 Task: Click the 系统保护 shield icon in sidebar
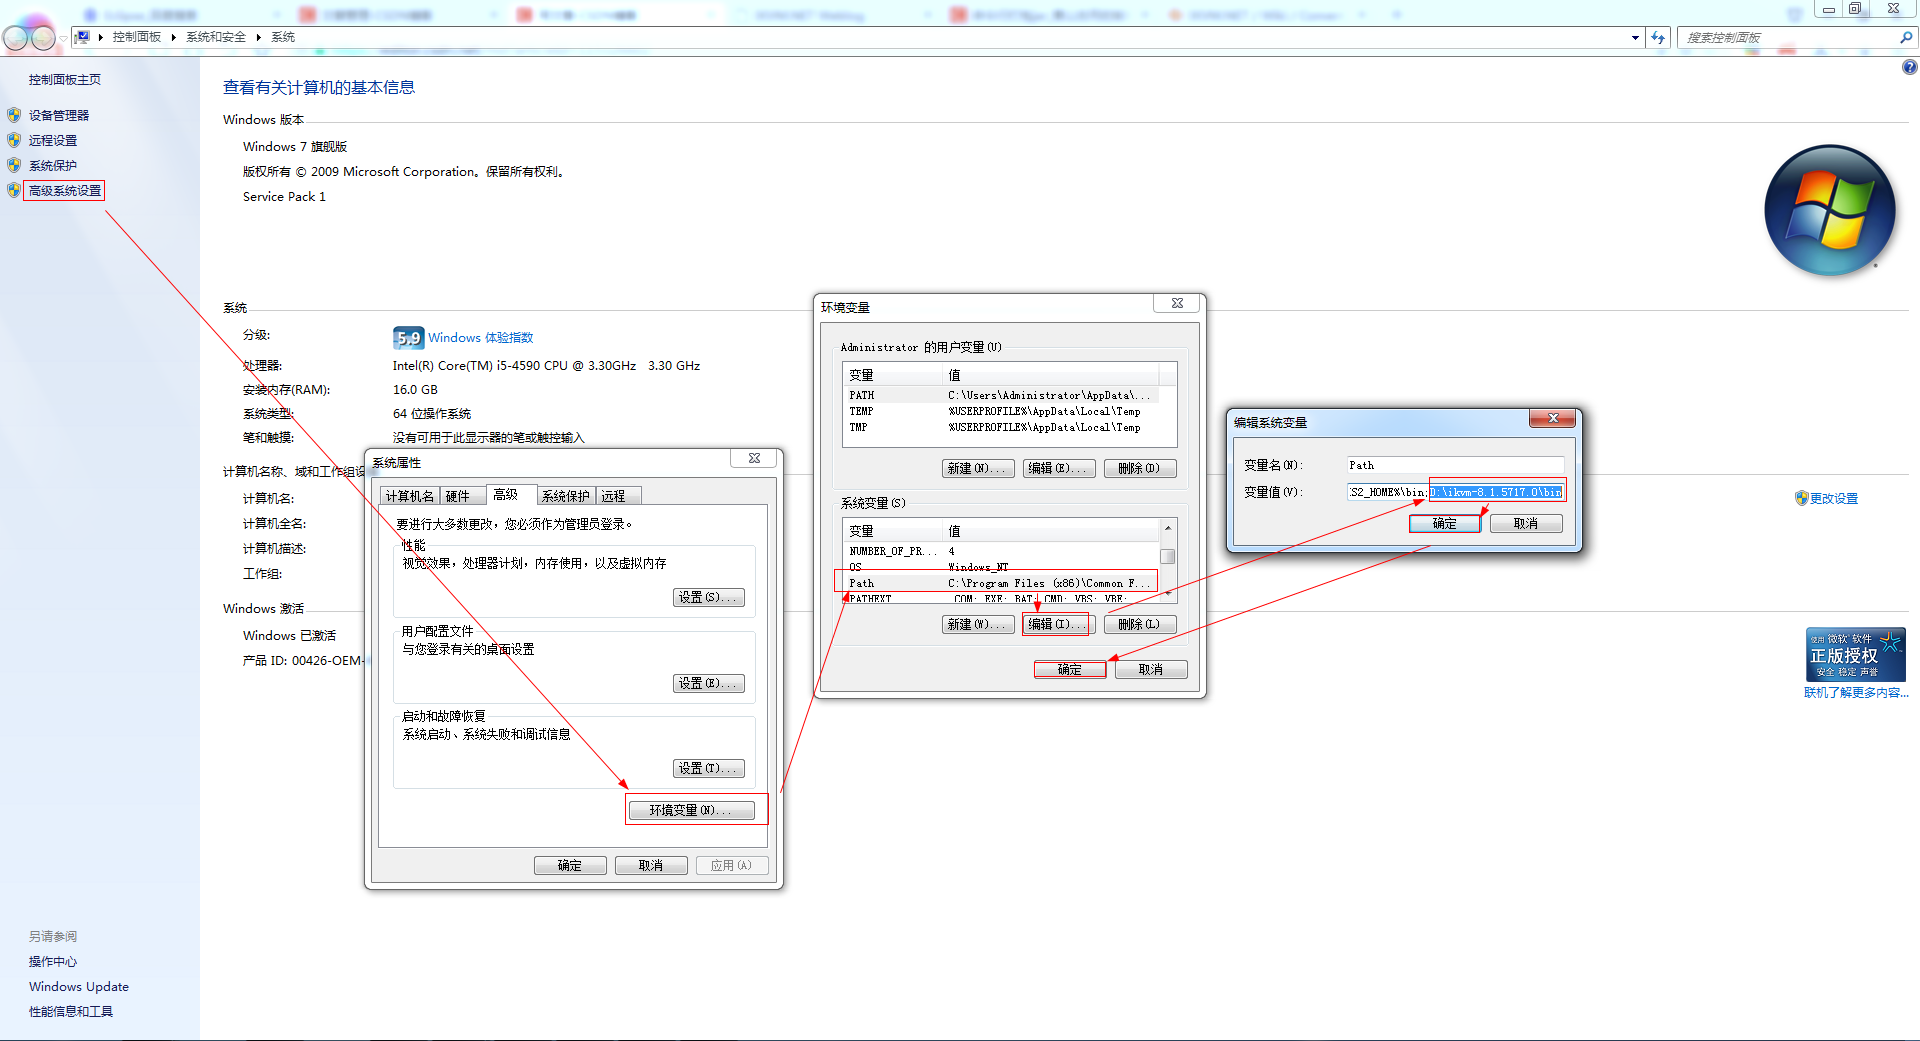click(14, 165)
